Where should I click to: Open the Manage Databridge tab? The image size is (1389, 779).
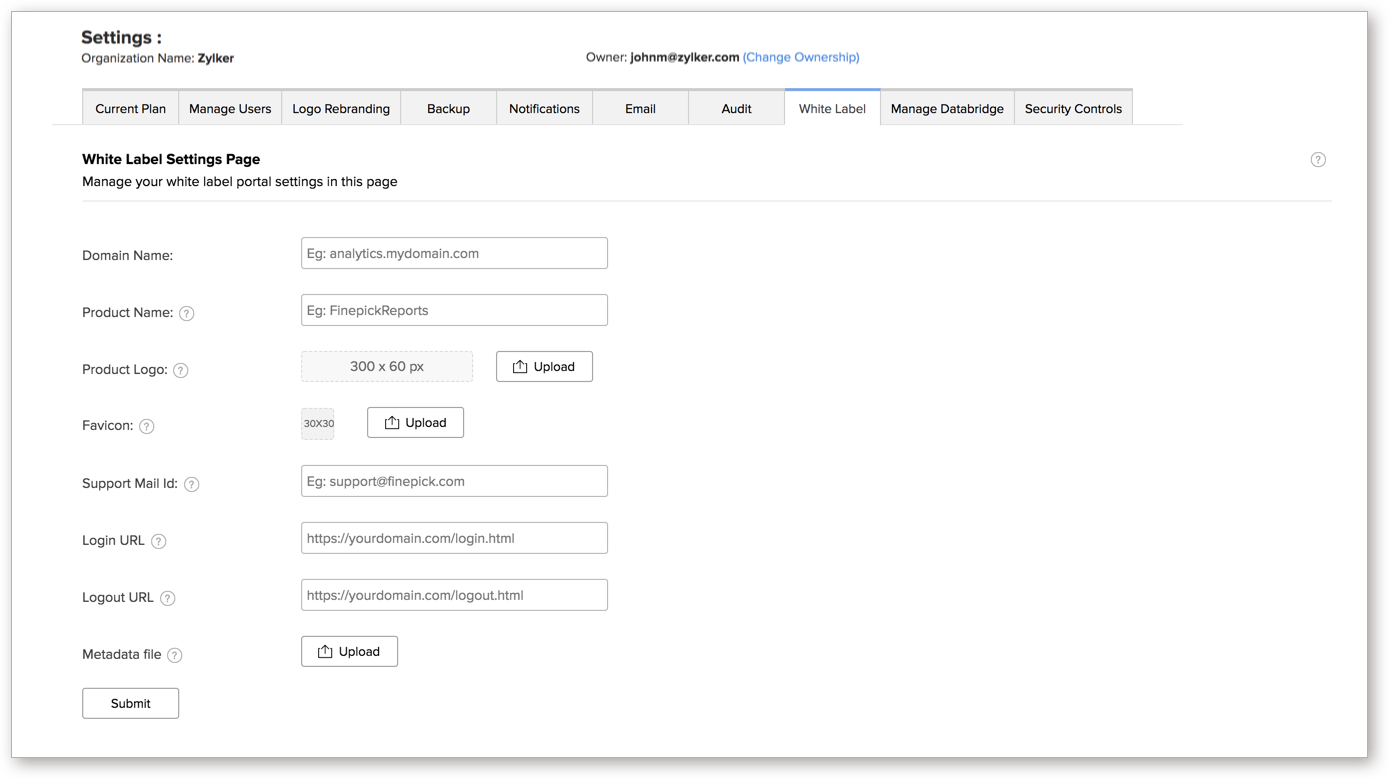coord(947,109)
